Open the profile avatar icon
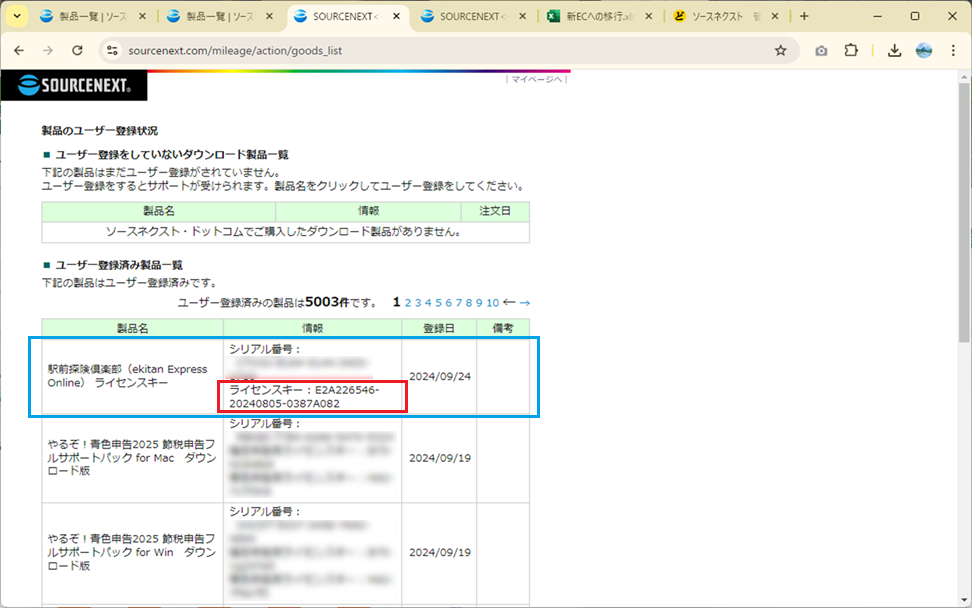This screenshot has width=972, height=609. (x=924, y=50)
